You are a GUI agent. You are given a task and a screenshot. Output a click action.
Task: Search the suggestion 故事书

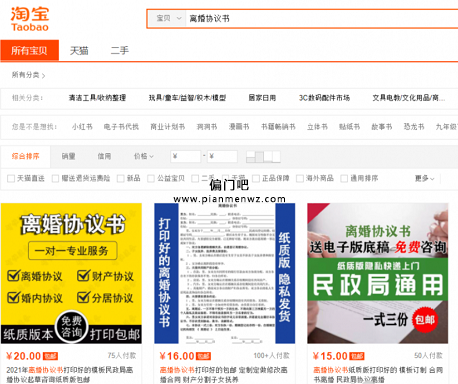(x=382, y=127)
